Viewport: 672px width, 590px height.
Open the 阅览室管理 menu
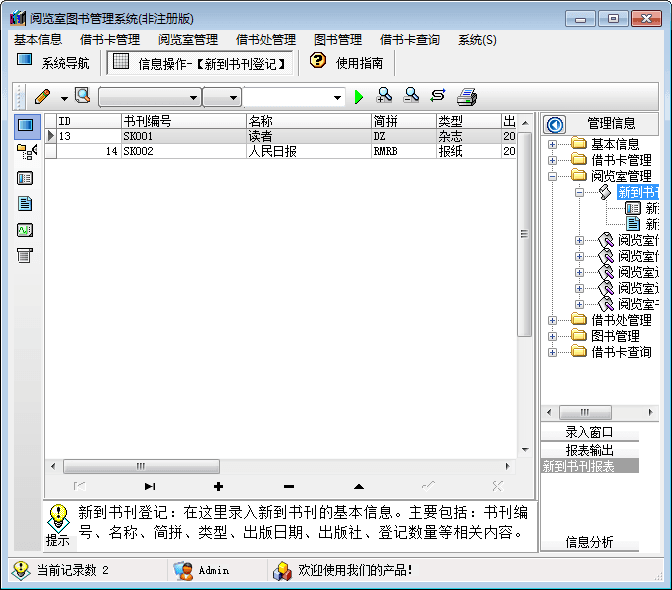tap(188, 39)
